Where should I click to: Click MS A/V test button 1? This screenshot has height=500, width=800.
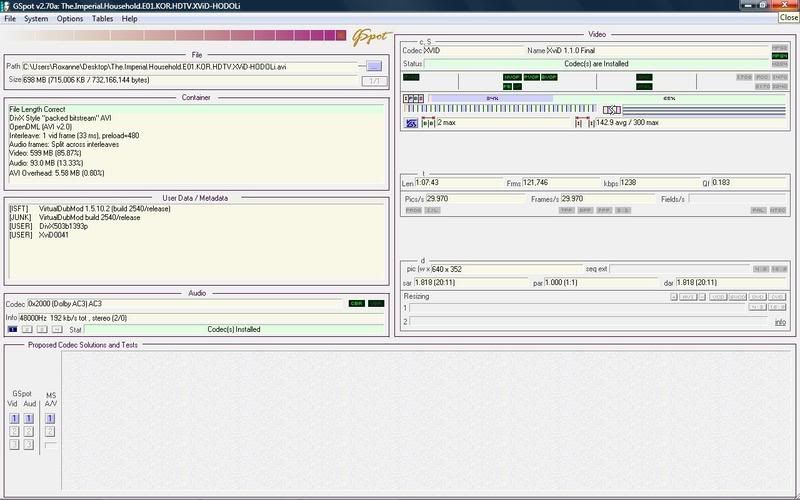(49, 418)
